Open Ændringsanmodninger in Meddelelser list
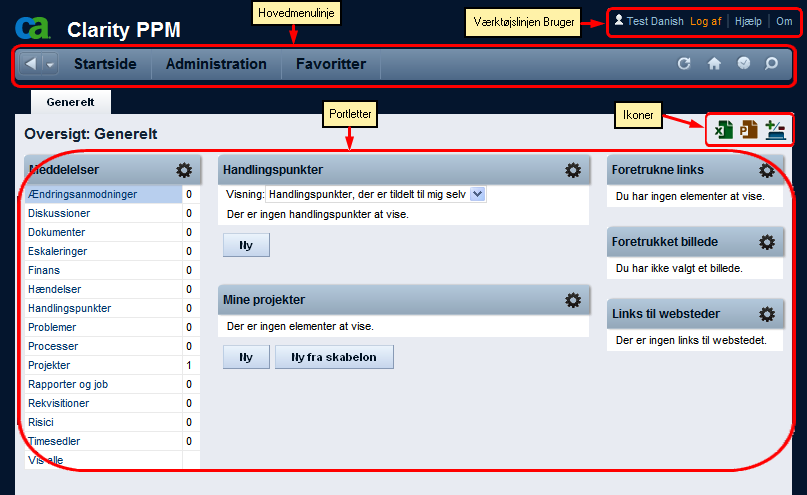Image resolution: width=807 pixels, height=495 pixels. 82,194
